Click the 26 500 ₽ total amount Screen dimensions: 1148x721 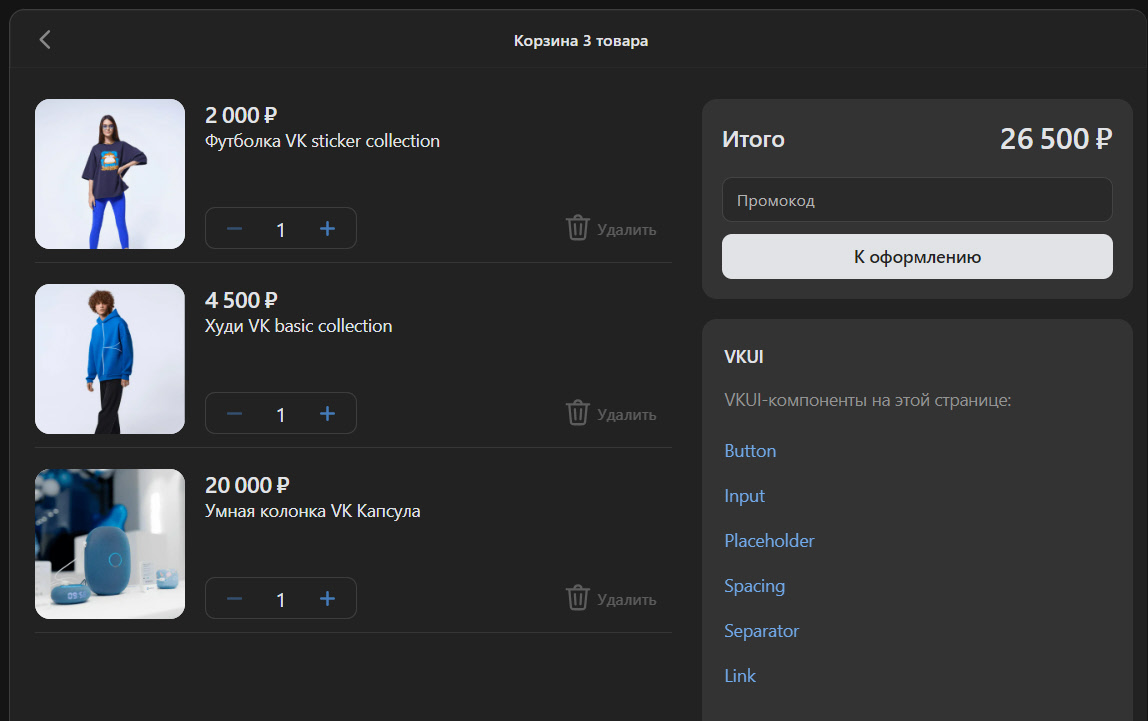pyautogui.click(x=1056, y=138)
